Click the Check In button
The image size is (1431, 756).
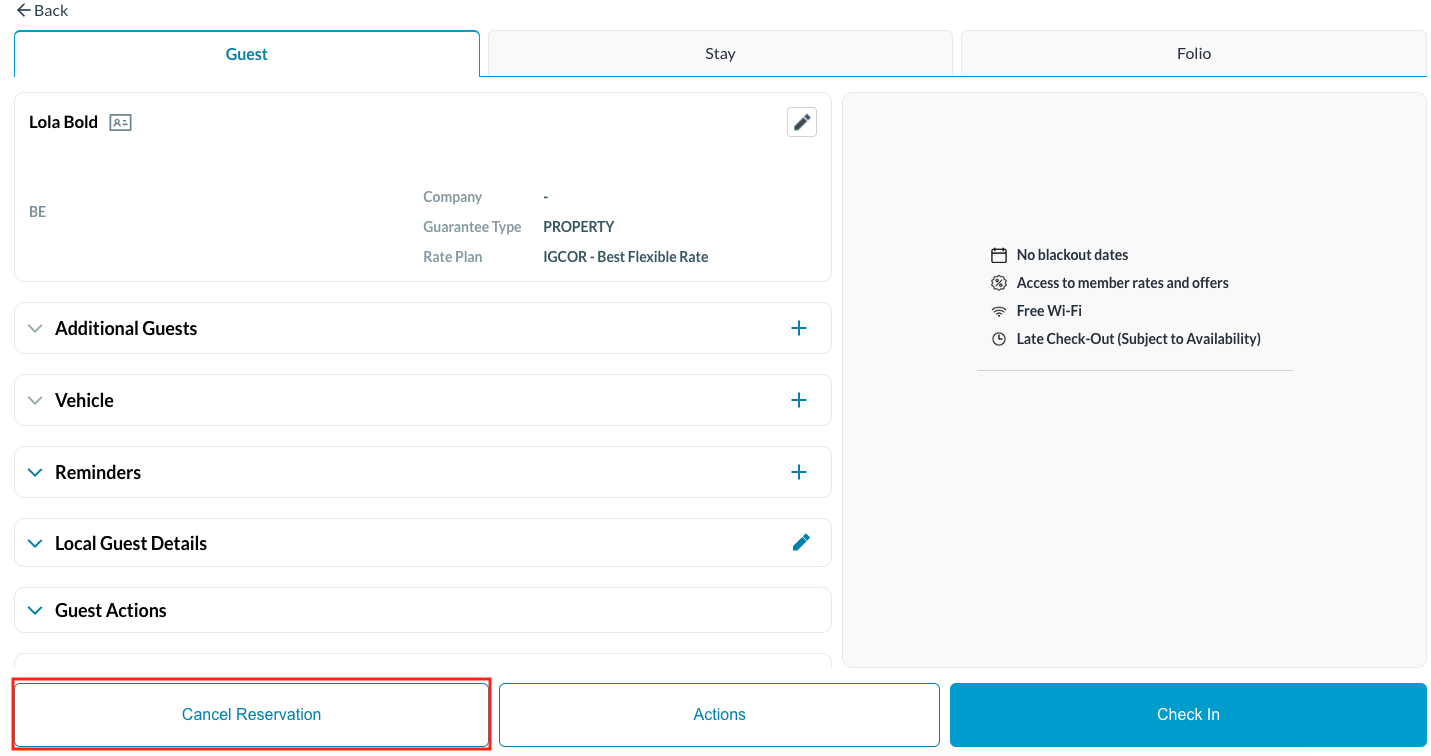pos(1187,714)
